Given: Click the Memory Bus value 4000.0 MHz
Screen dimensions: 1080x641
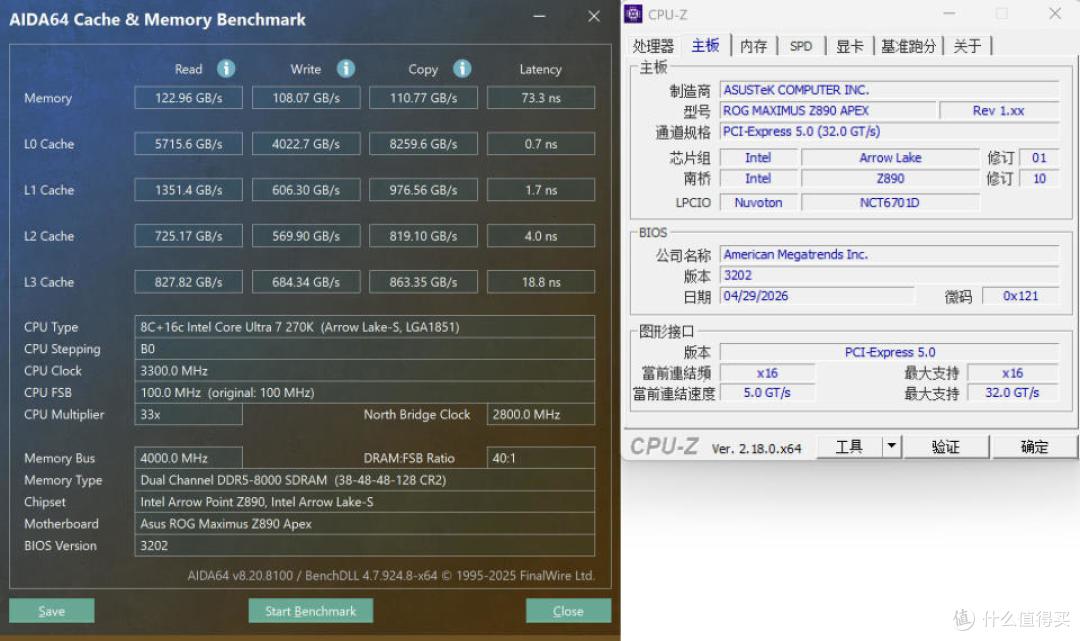Looking at the screenshot, I should point(189,458).
